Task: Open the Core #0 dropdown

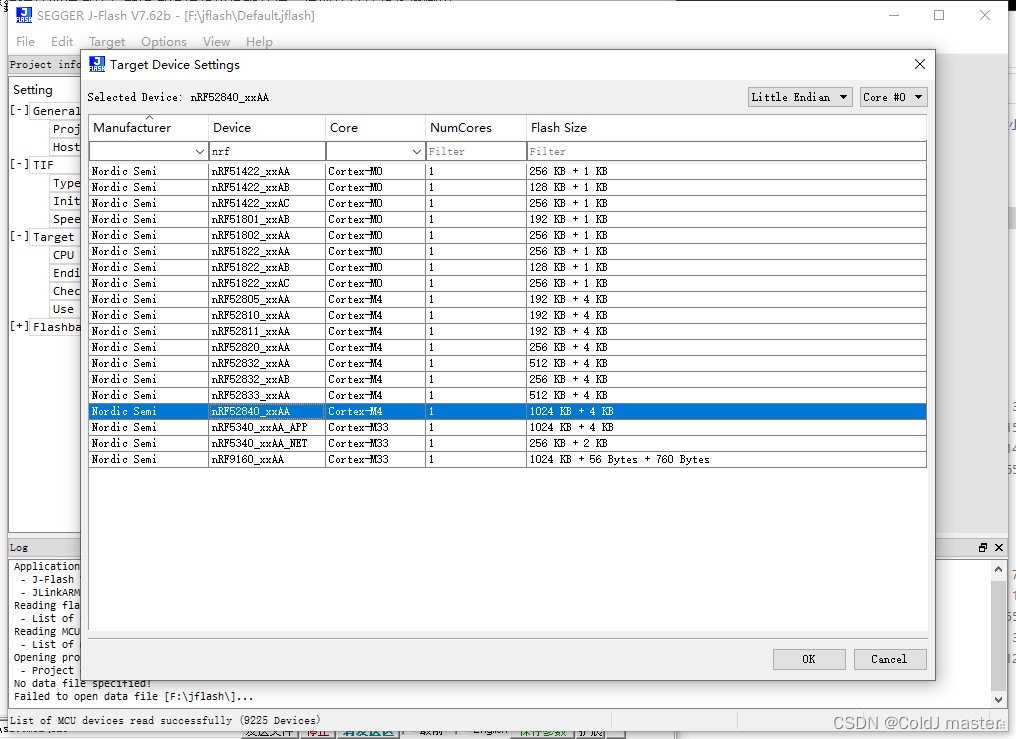Action: click(x=894, y=97)
